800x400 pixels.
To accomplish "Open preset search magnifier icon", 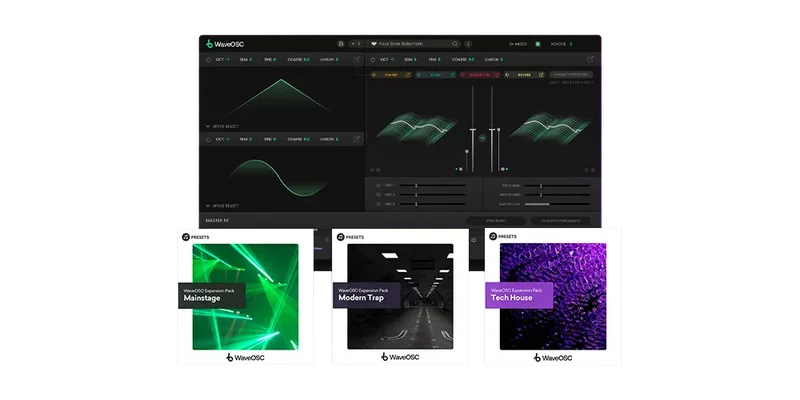I will click(455, 44).
